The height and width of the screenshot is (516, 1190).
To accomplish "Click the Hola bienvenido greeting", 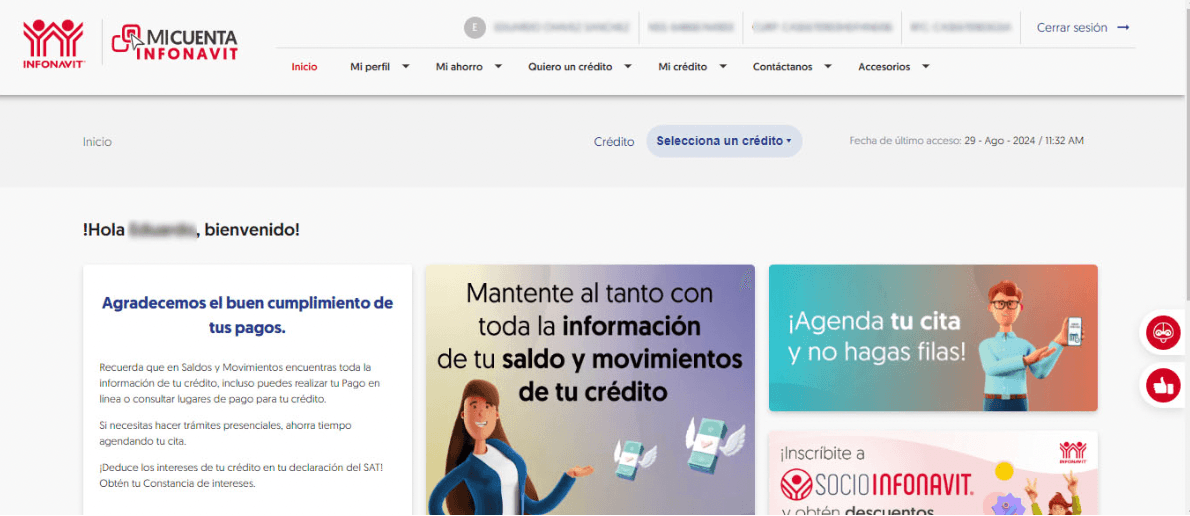I will point(191,229).
